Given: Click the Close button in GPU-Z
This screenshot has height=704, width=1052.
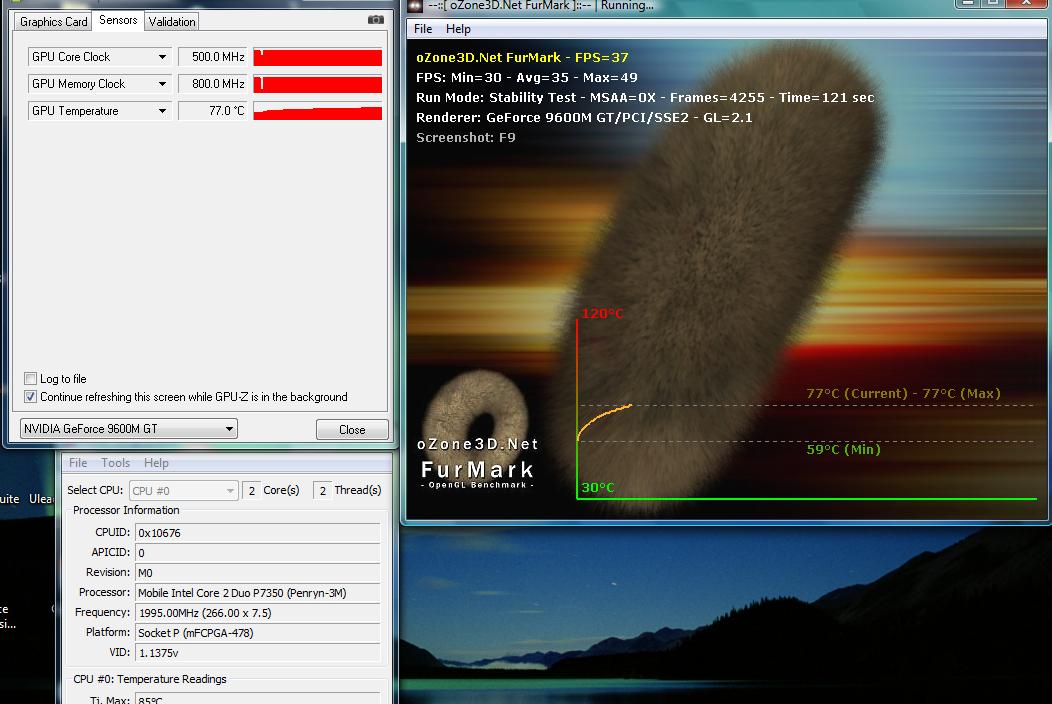Looking at the screenshot, I should point(352,430).
